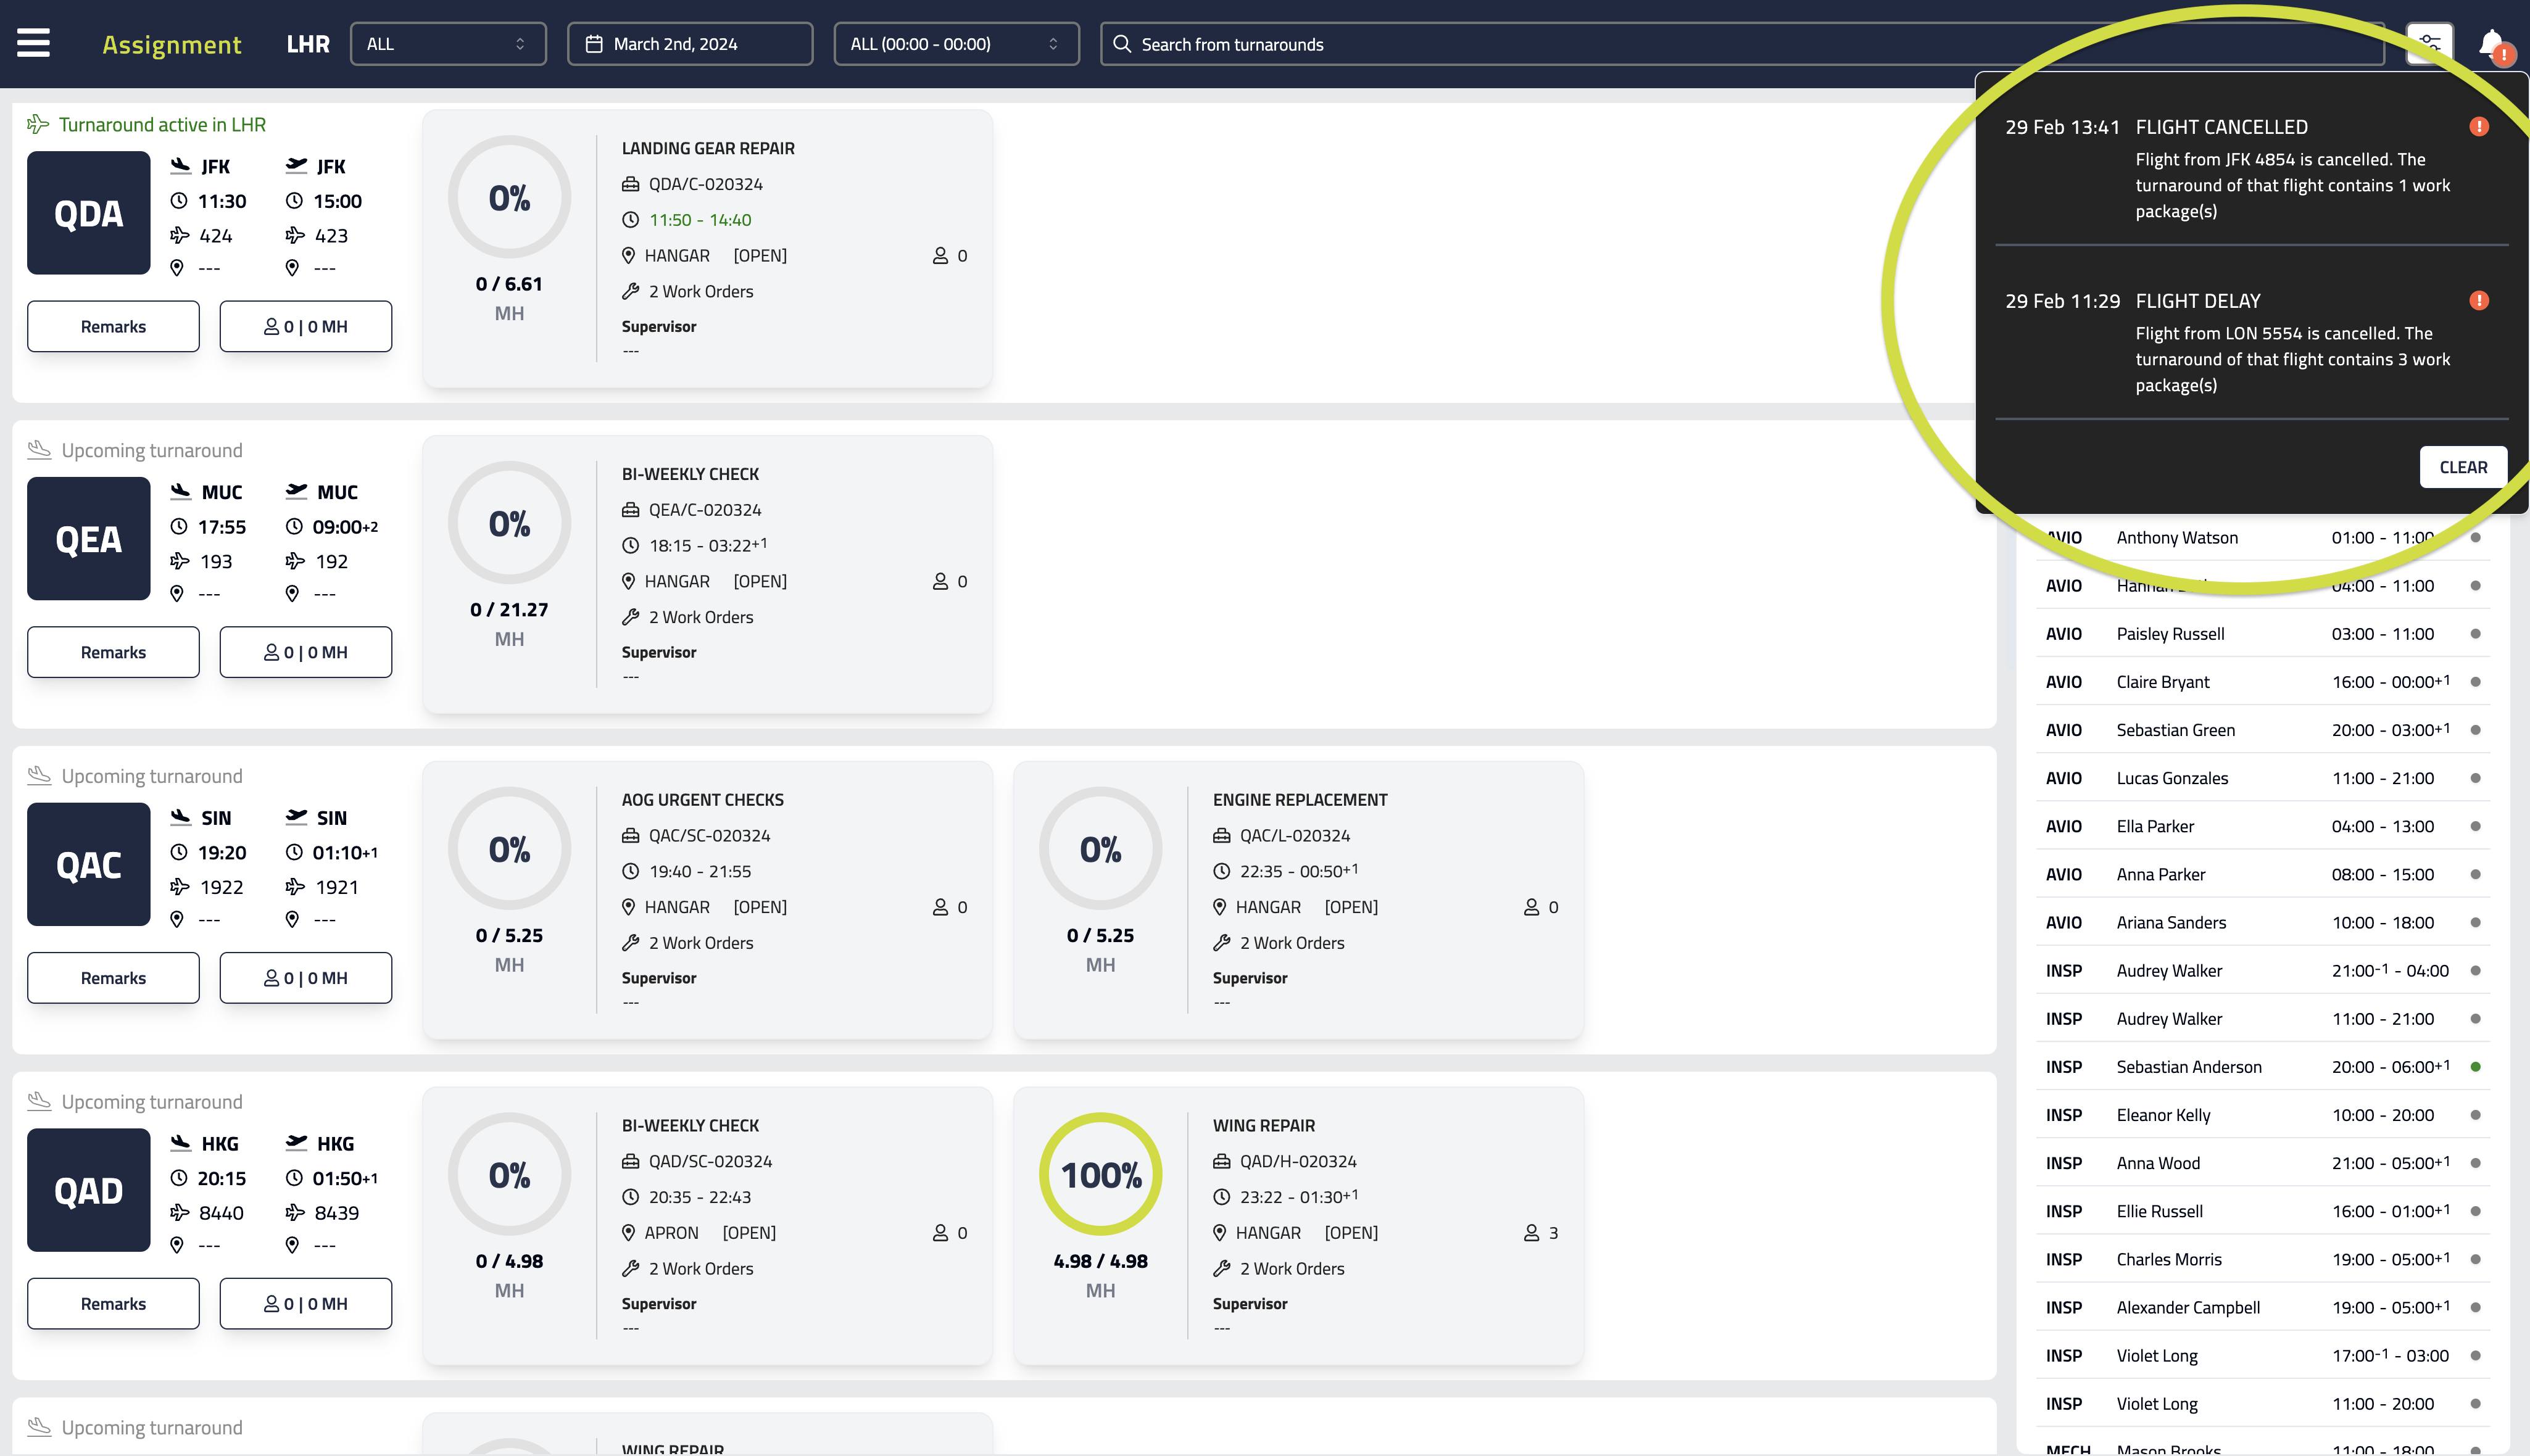Open the March 2nd, 2024 date selector
This screenshot has width=2530, height=1456.
[689, 43]
